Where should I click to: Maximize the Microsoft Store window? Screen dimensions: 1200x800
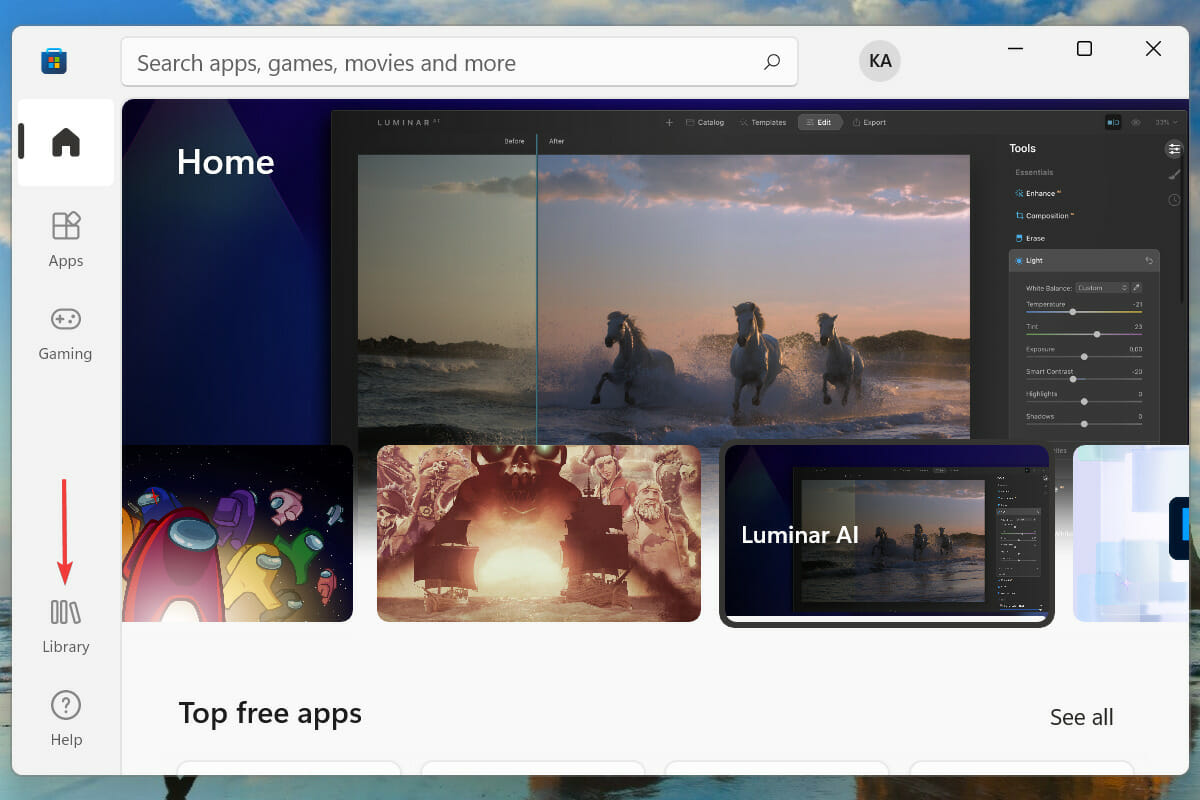tap(1084, 49)
